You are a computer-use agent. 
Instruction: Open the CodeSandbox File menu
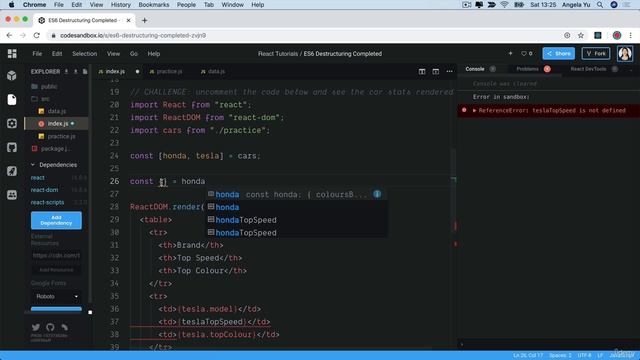tap(37, 53)
